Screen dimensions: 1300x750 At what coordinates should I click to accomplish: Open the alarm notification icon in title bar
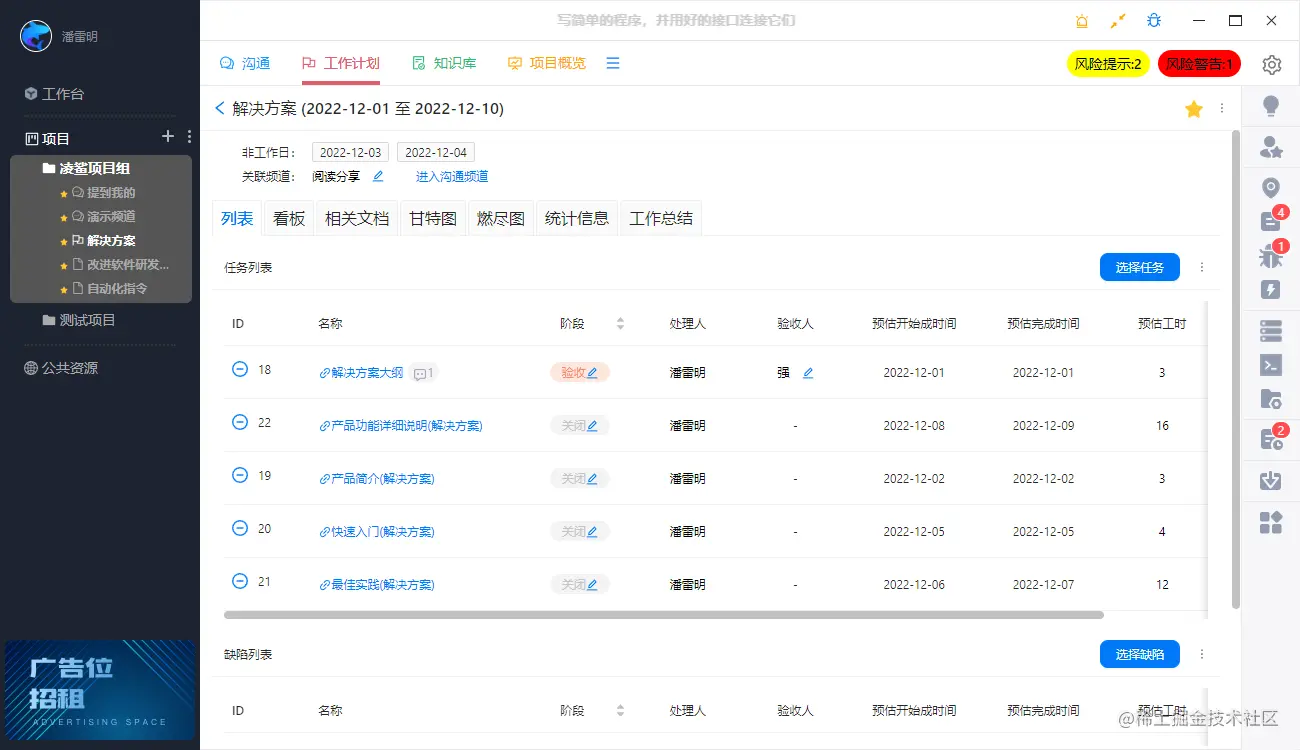point(1082,21)
